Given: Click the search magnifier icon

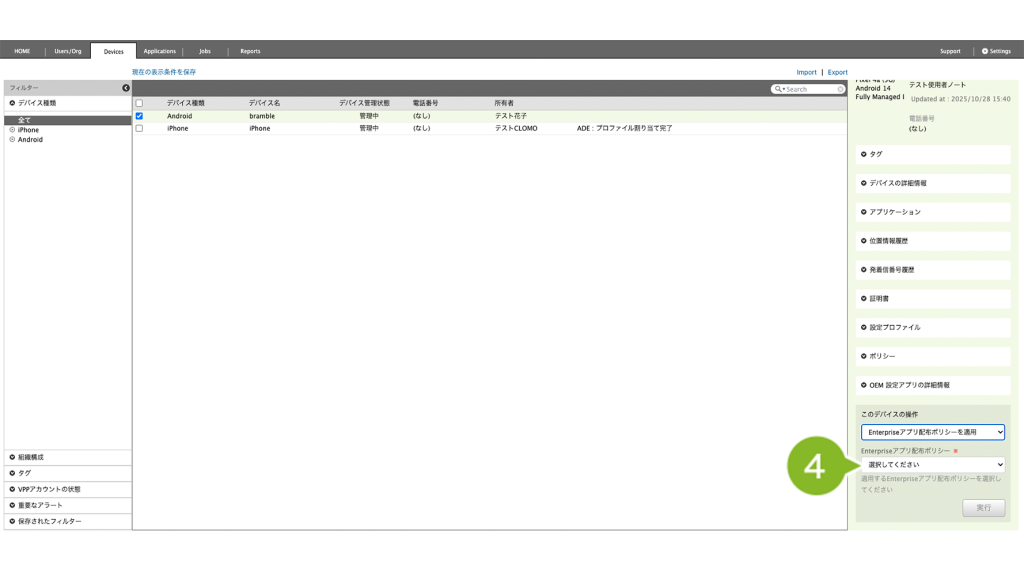Looking at the screenshot, I should click(778, 89).
